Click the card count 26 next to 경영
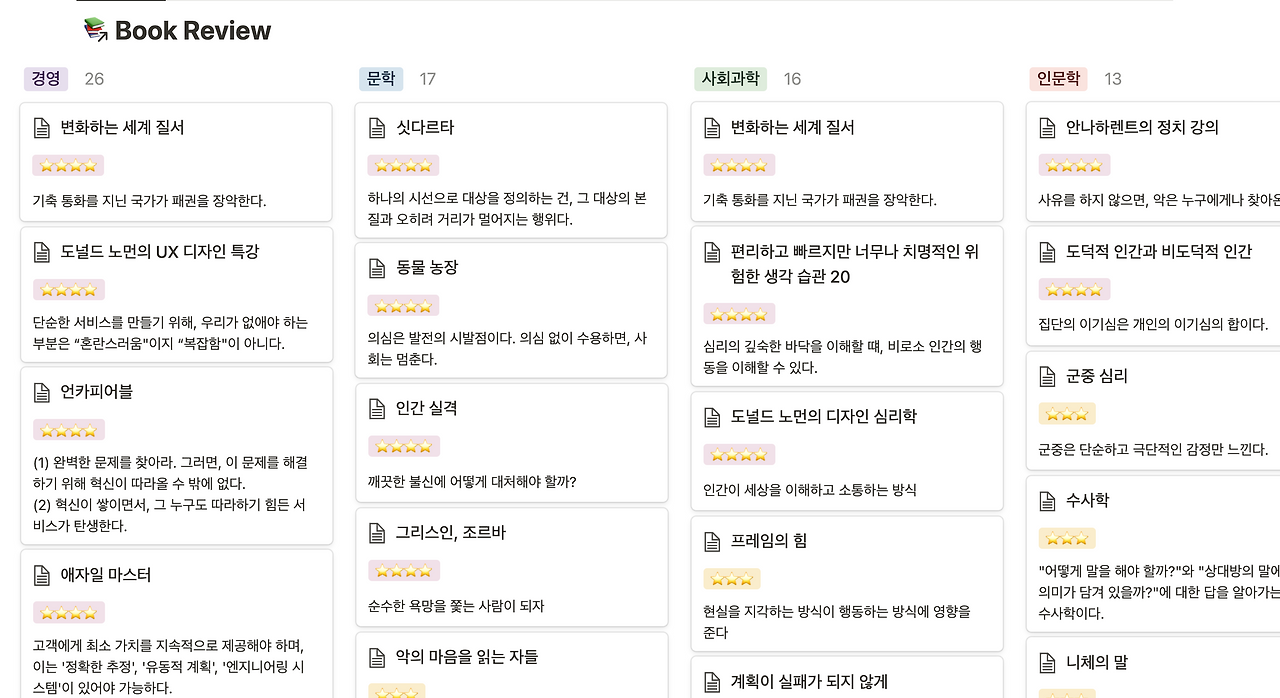 (94, 79)
